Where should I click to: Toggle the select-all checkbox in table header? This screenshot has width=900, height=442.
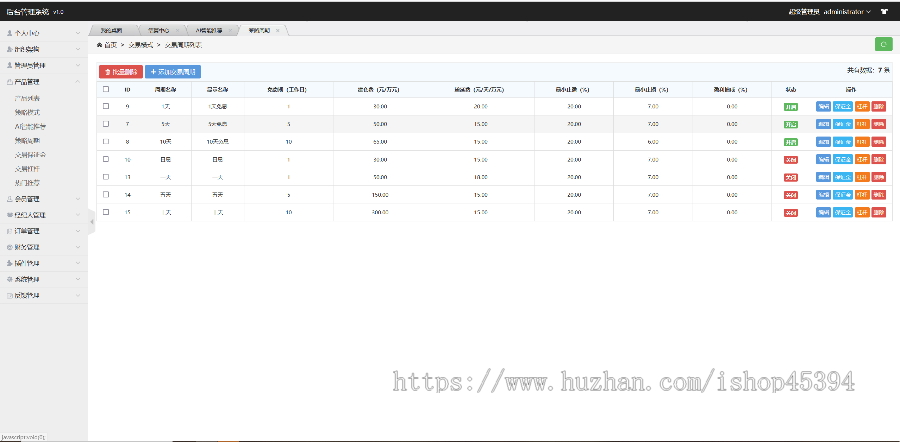coord(106,89)
